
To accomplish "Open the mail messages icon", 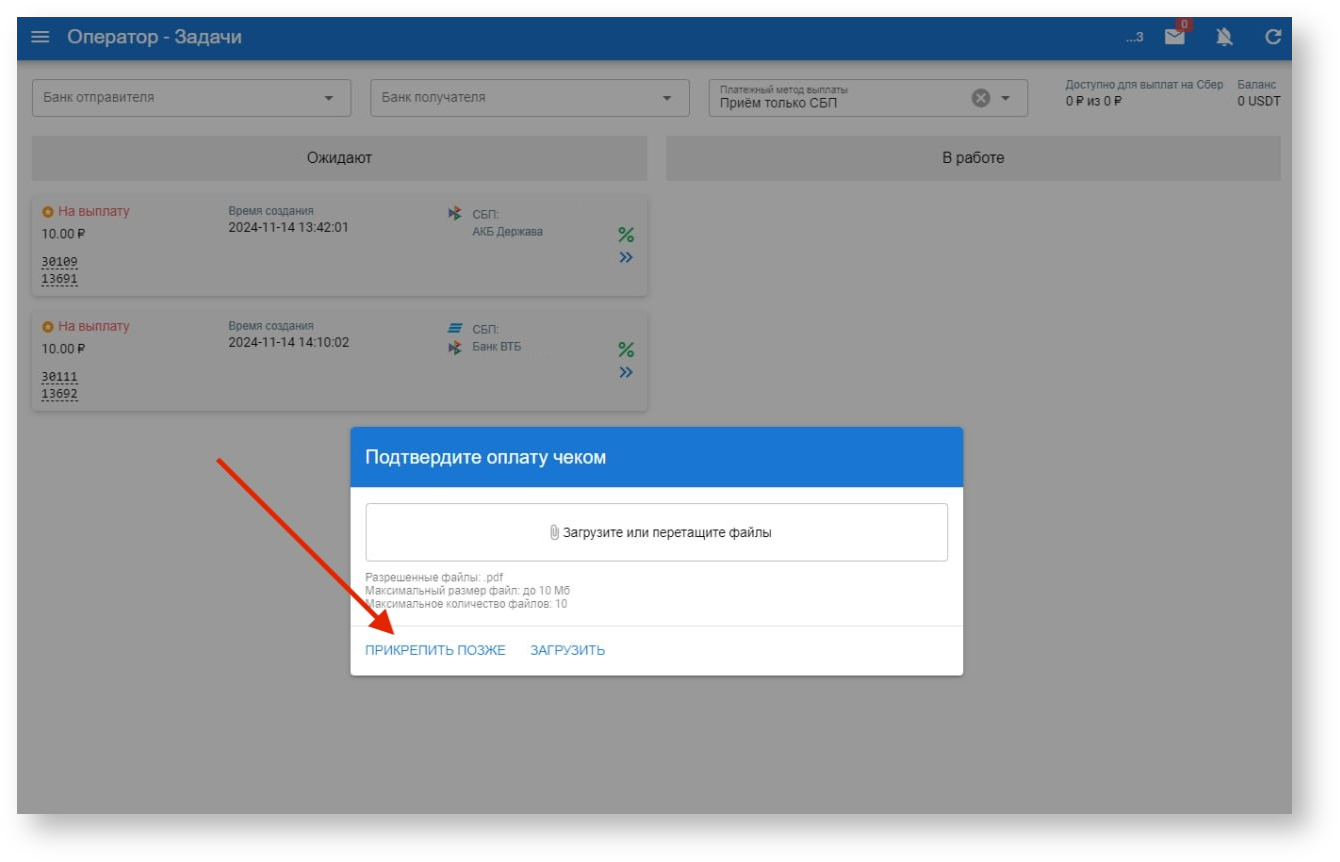I will point(1175,37).
